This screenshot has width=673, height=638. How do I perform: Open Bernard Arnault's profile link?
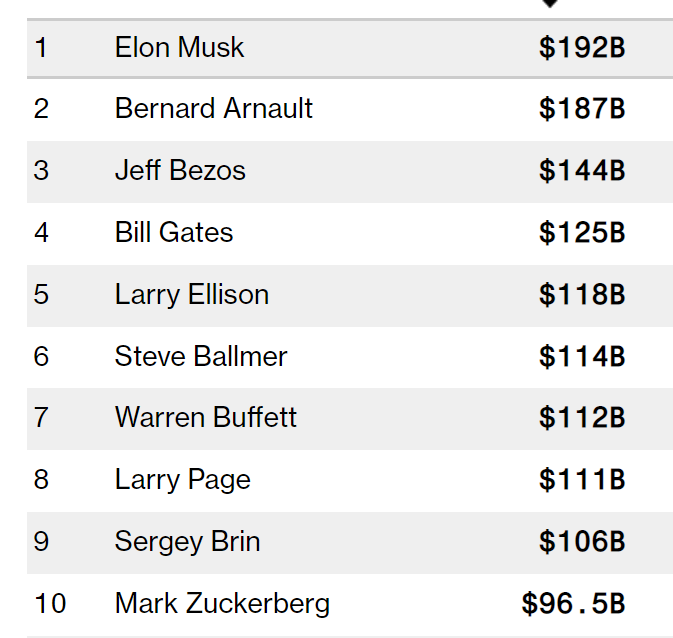[x=213, y=108]
